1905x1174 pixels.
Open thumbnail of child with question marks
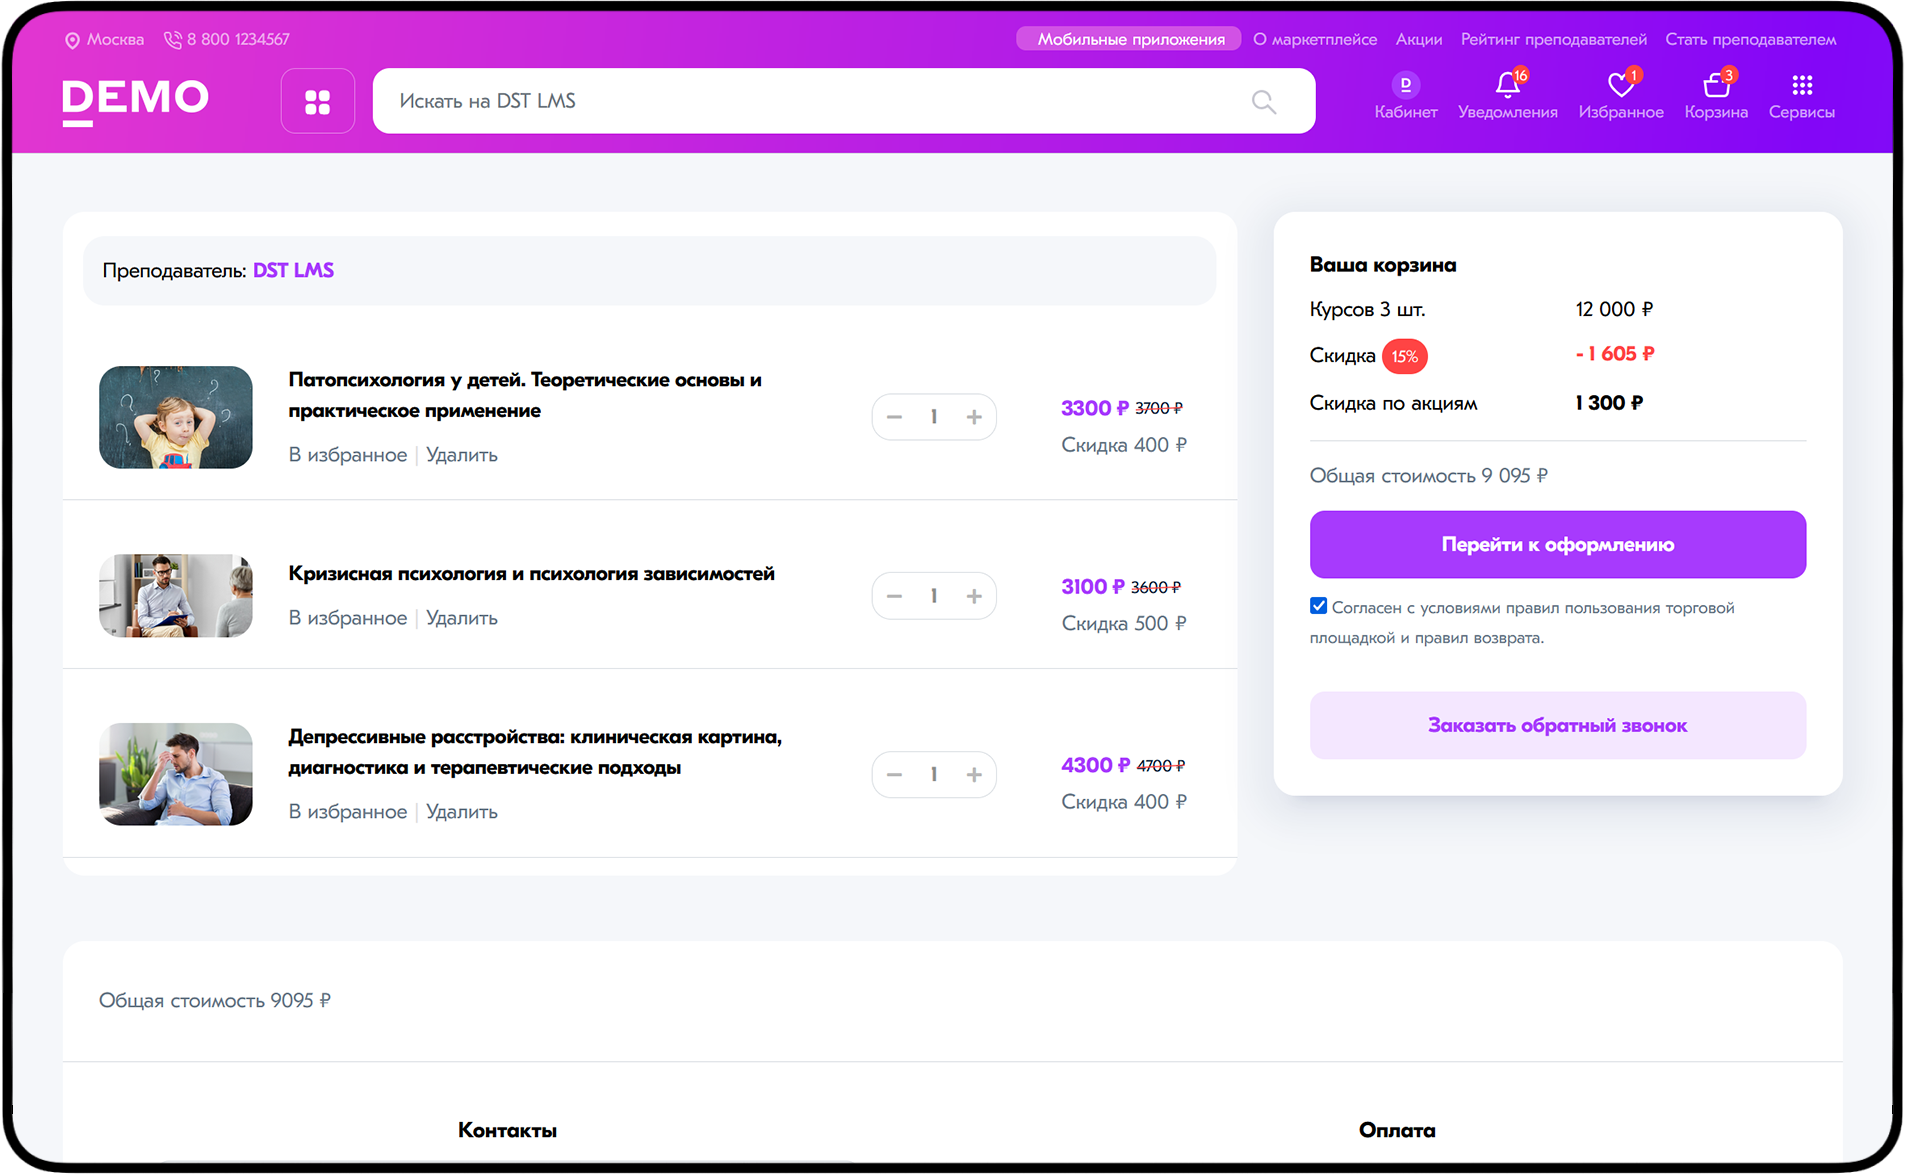click(176, 417)
